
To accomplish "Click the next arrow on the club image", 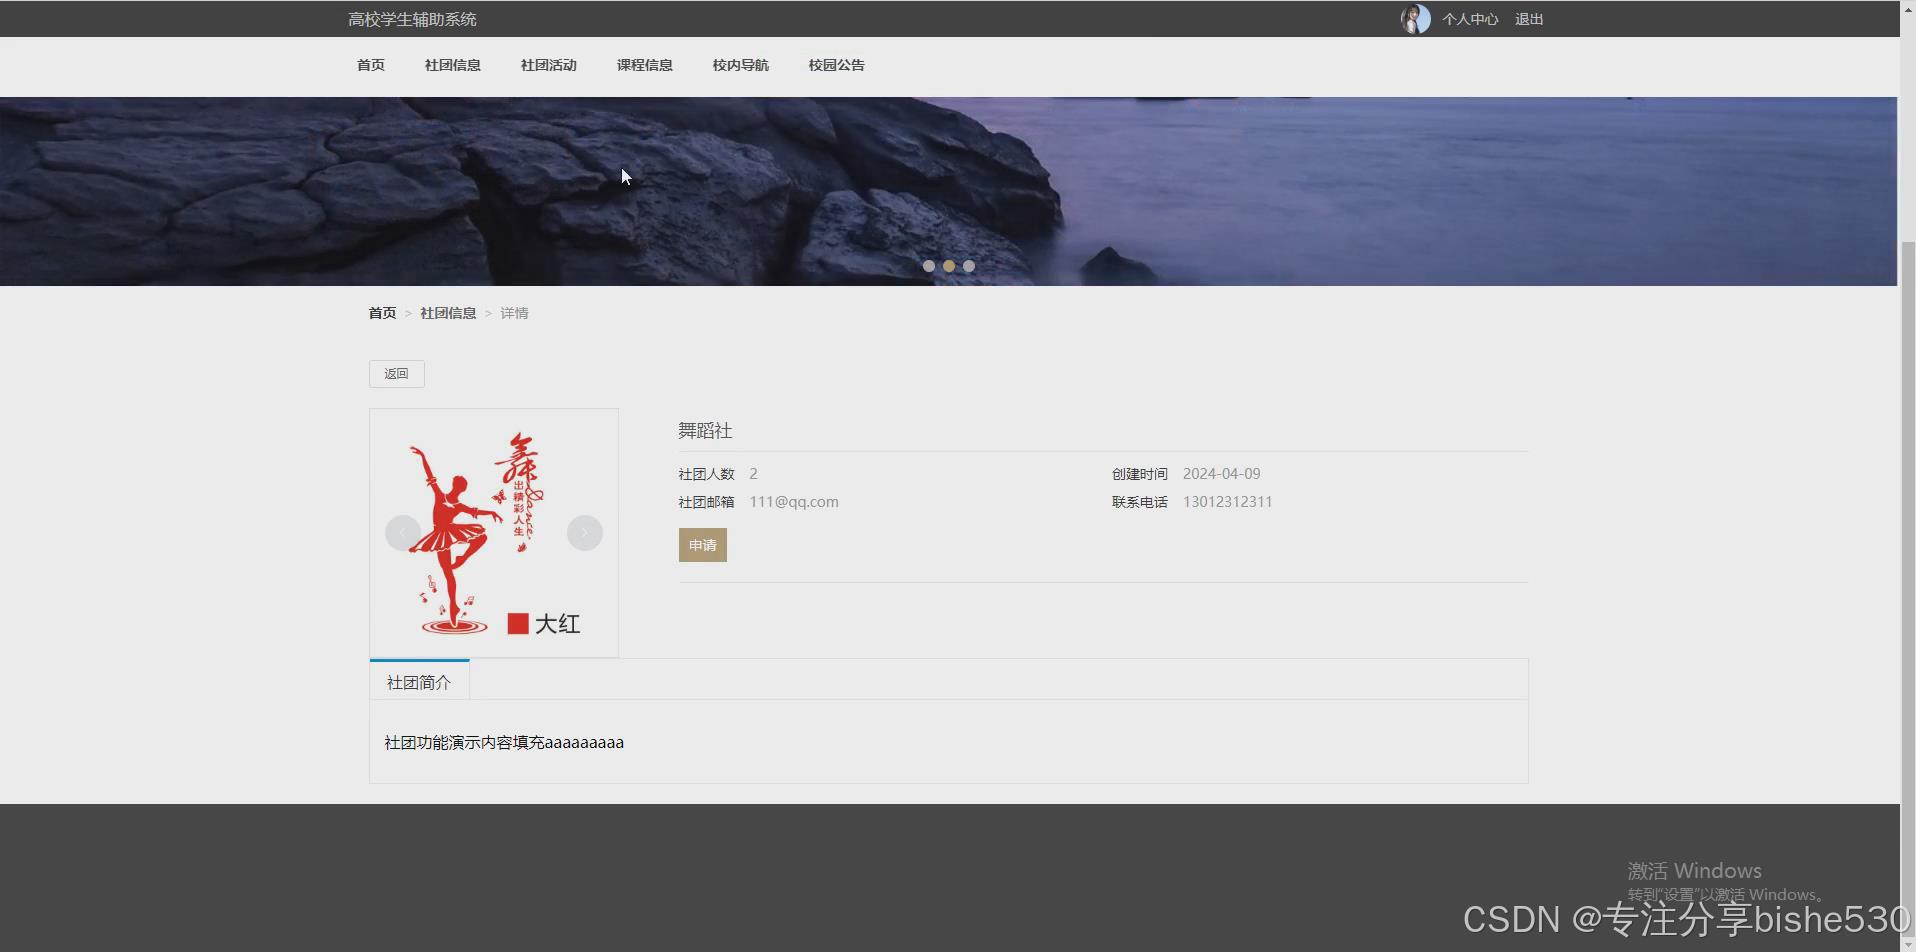I will [584, 532].
